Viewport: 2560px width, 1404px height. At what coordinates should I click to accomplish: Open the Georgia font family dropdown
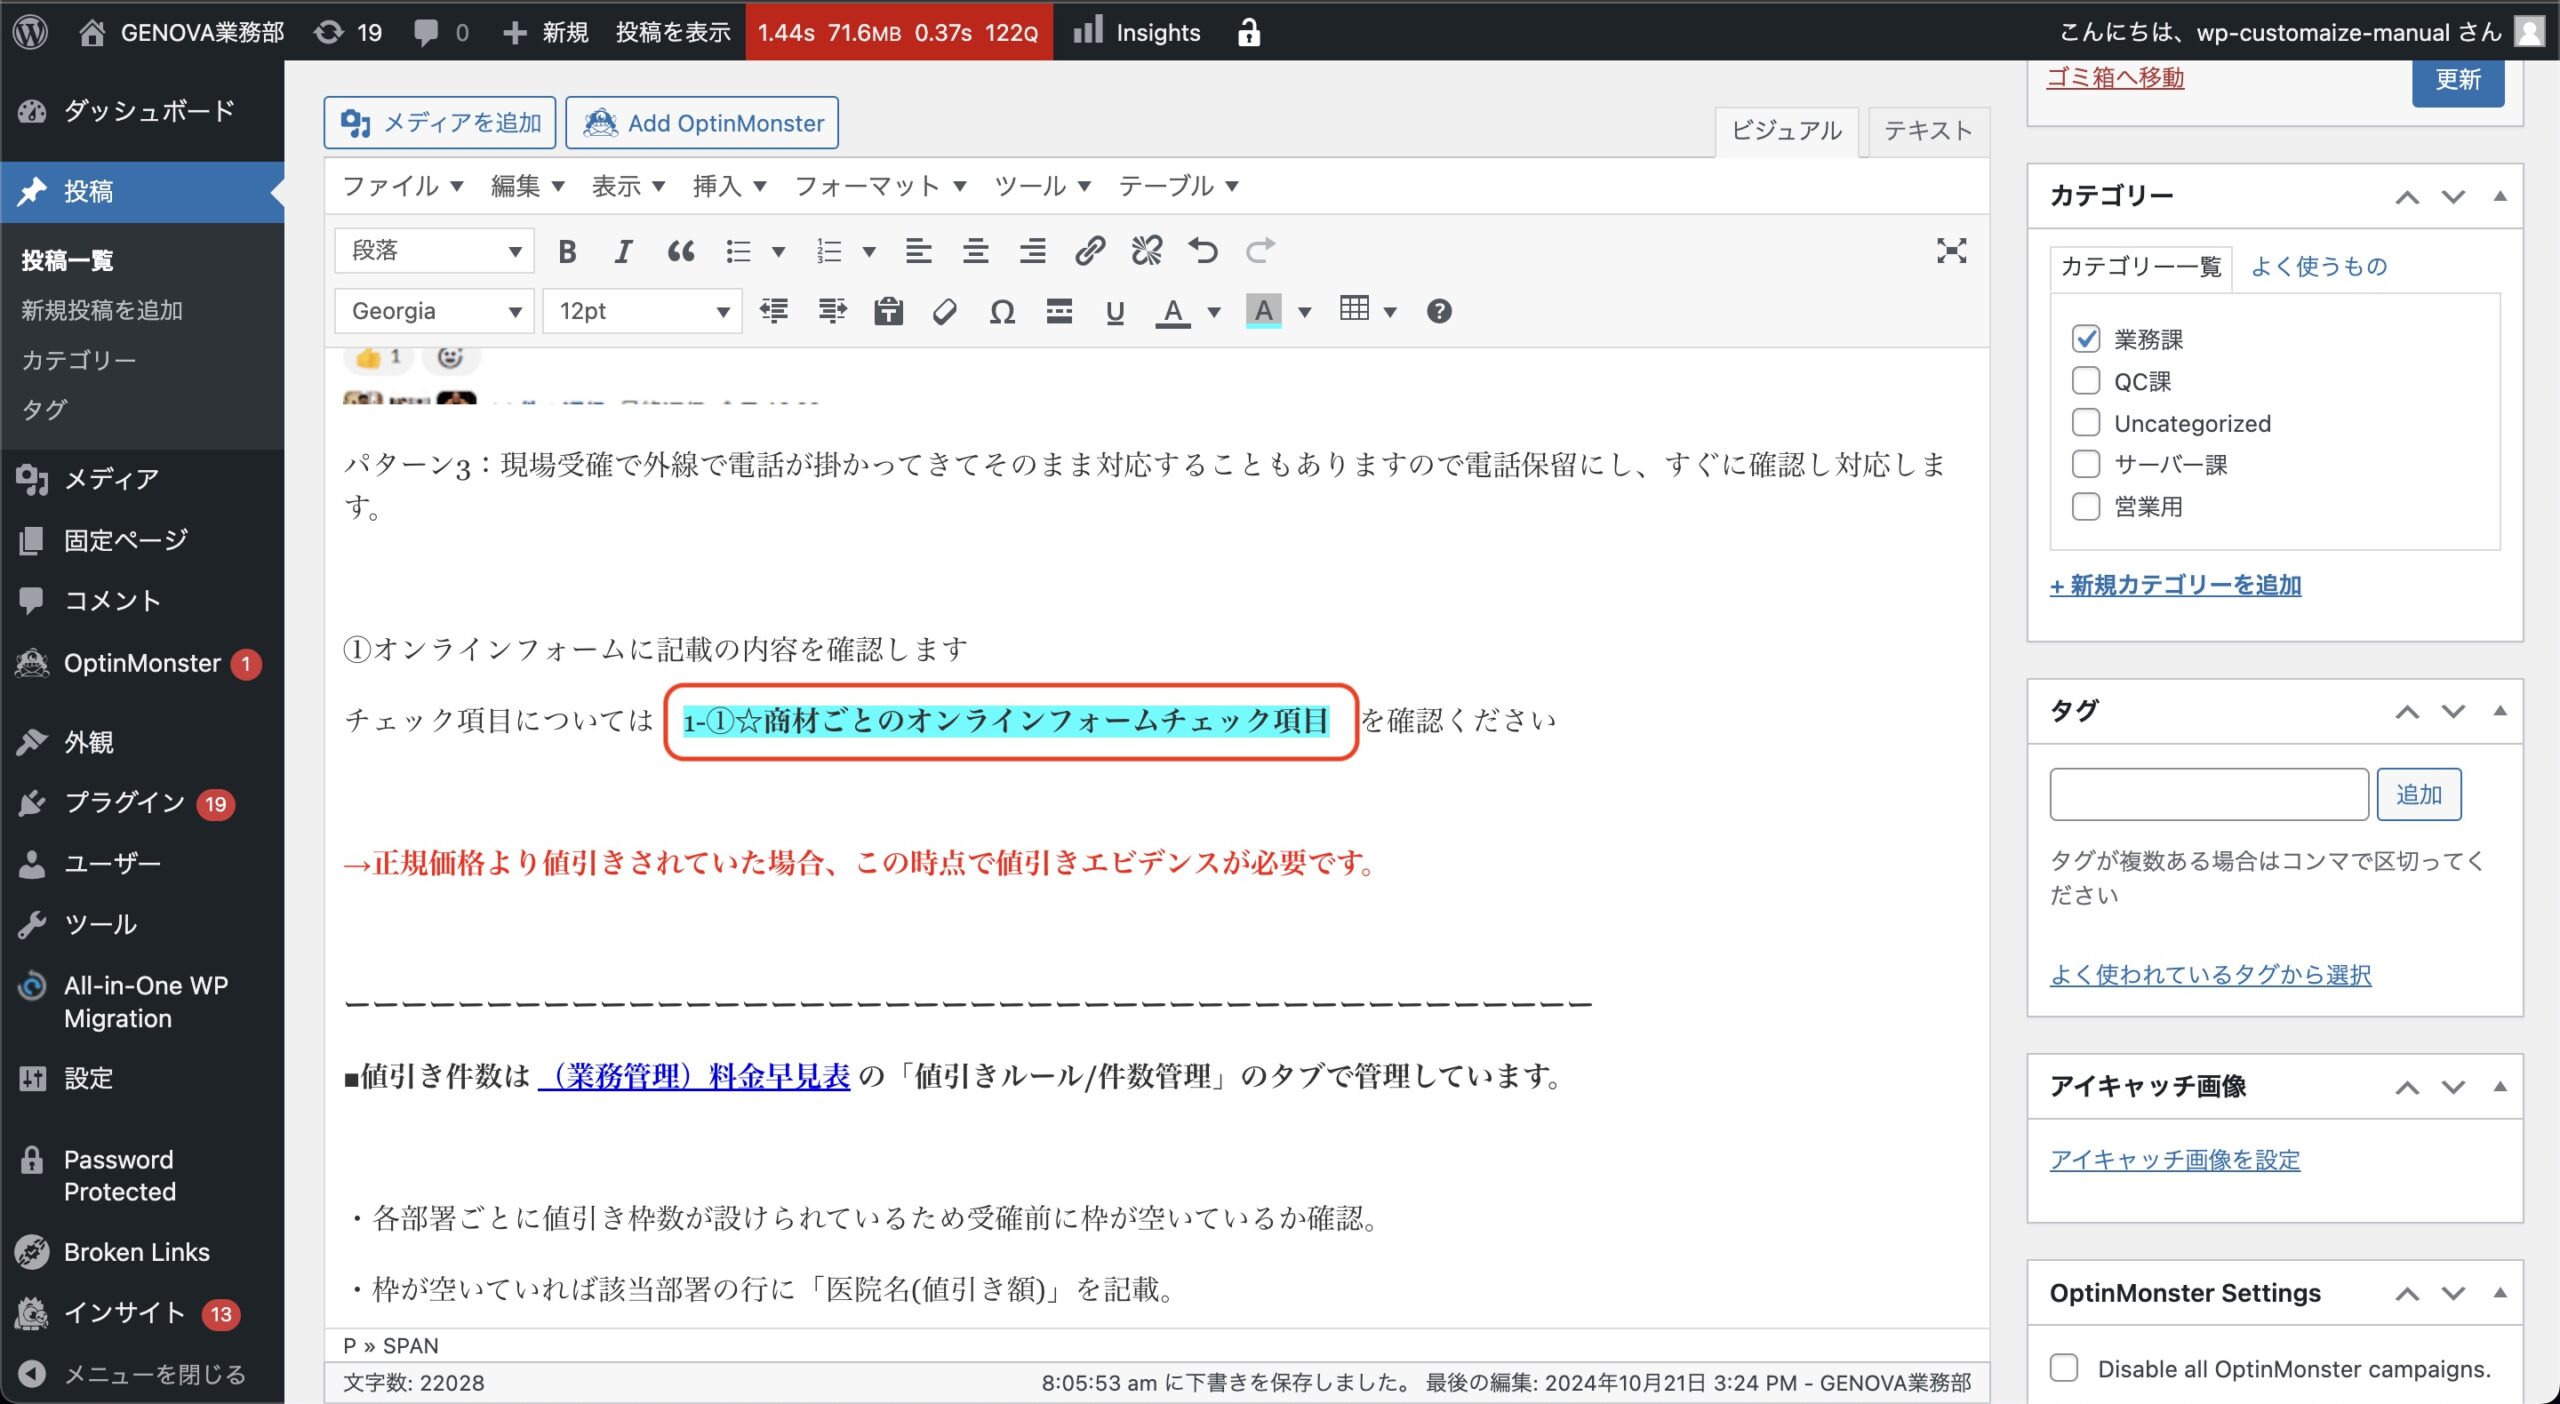coord(434,312)
